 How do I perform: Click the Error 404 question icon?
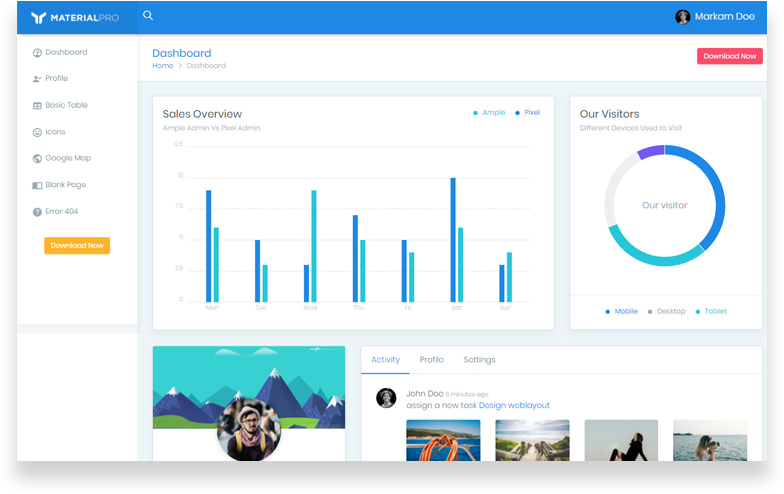pyautogui.click(x=37, y=211)
